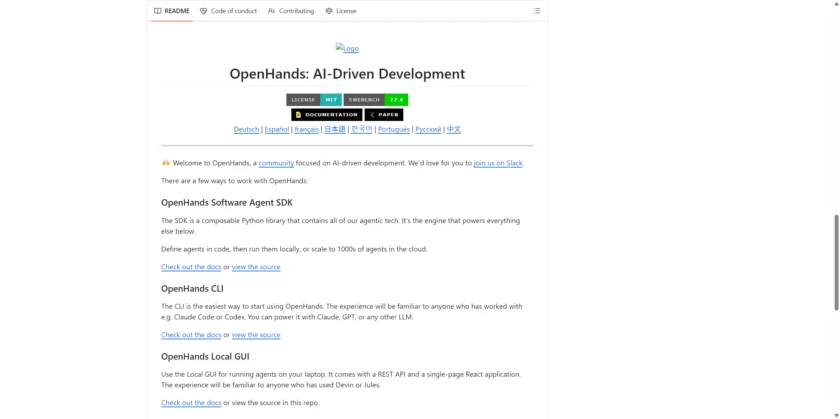Switch README language to Português

point(394,130)
